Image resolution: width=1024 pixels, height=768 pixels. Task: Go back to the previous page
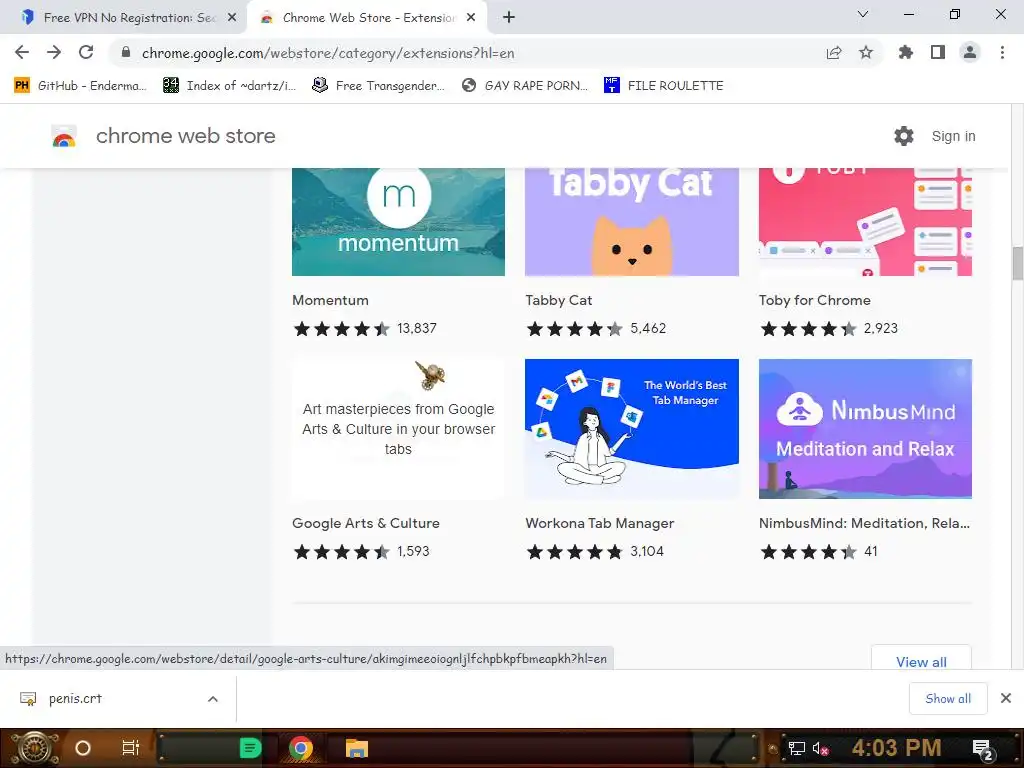(22, 52)
